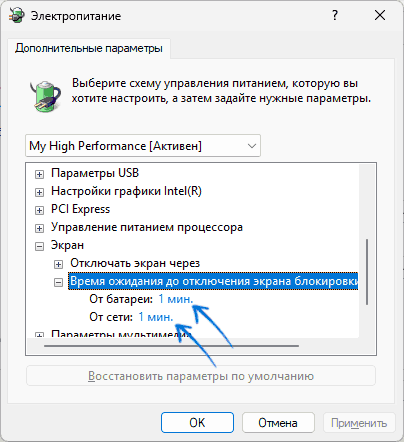Click the vertical scrollbar of settings tree
Image resolution: width=404 pixels, height=442 pixels.
click(367, 272)
